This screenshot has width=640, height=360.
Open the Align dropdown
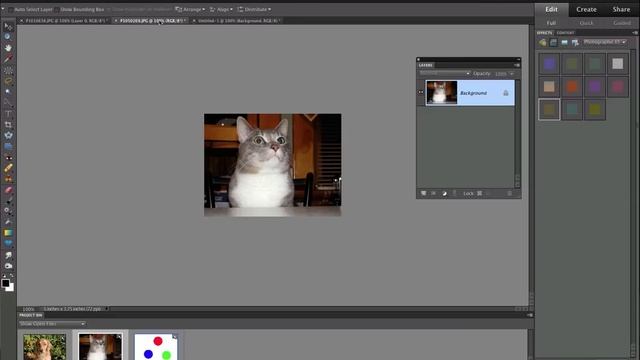221,9
